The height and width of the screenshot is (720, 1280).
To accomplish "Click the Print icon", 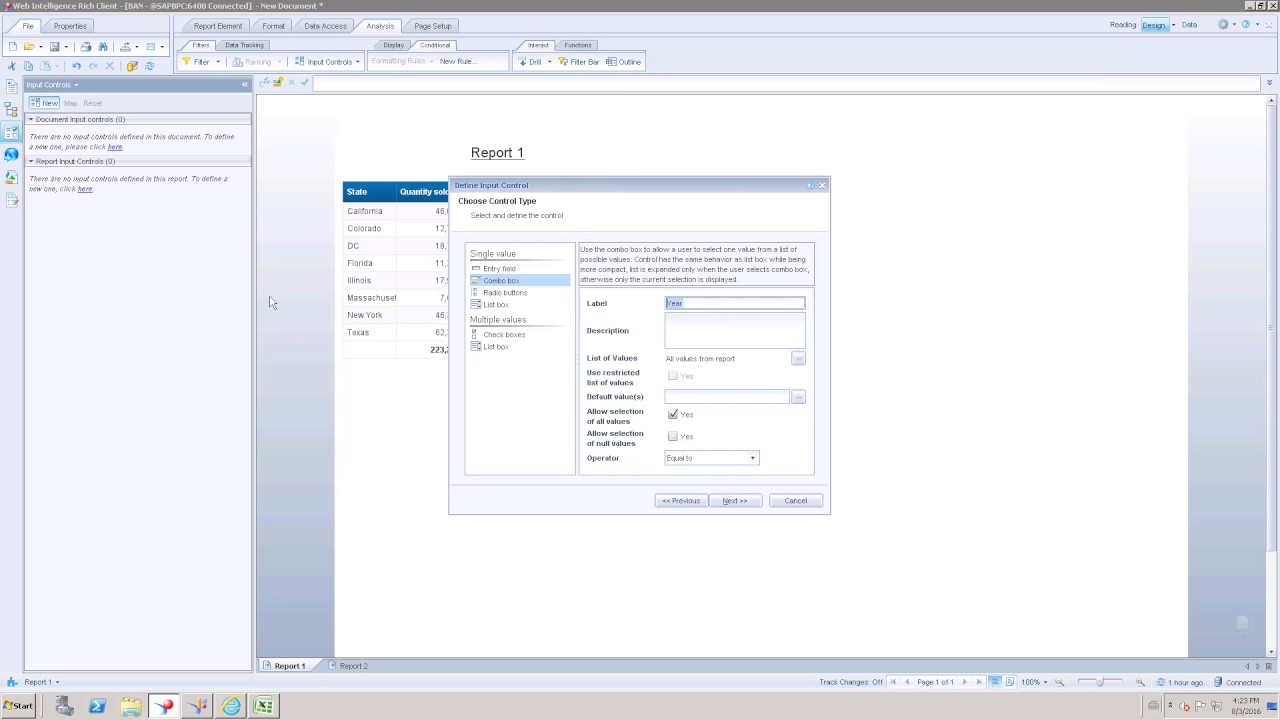I will (85, 47).
